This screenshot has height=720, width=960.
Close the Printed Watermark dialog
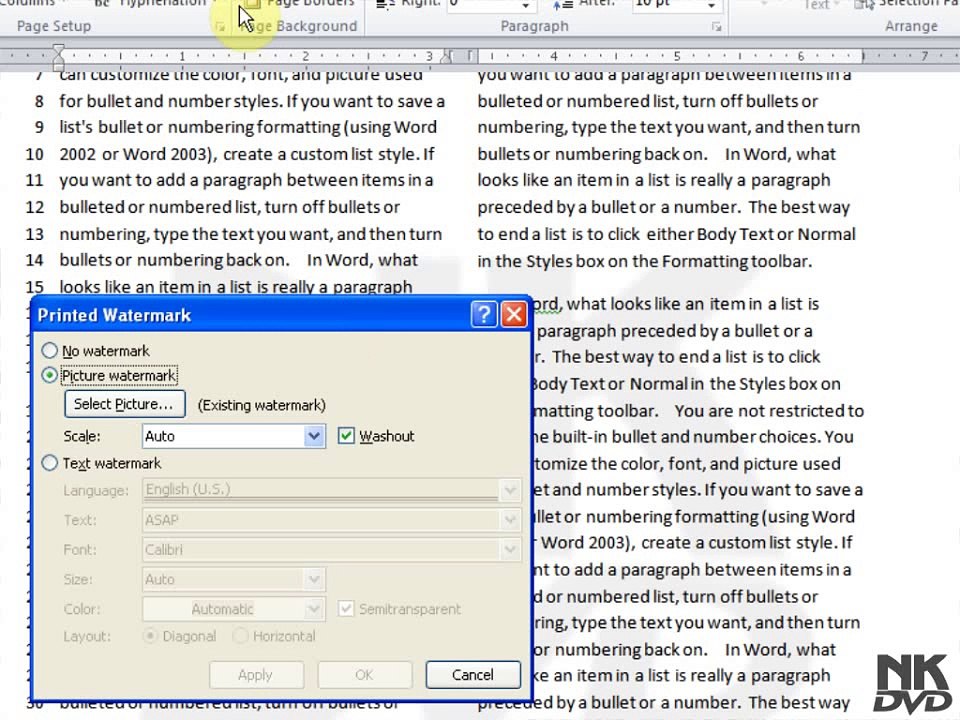[514, 315]
